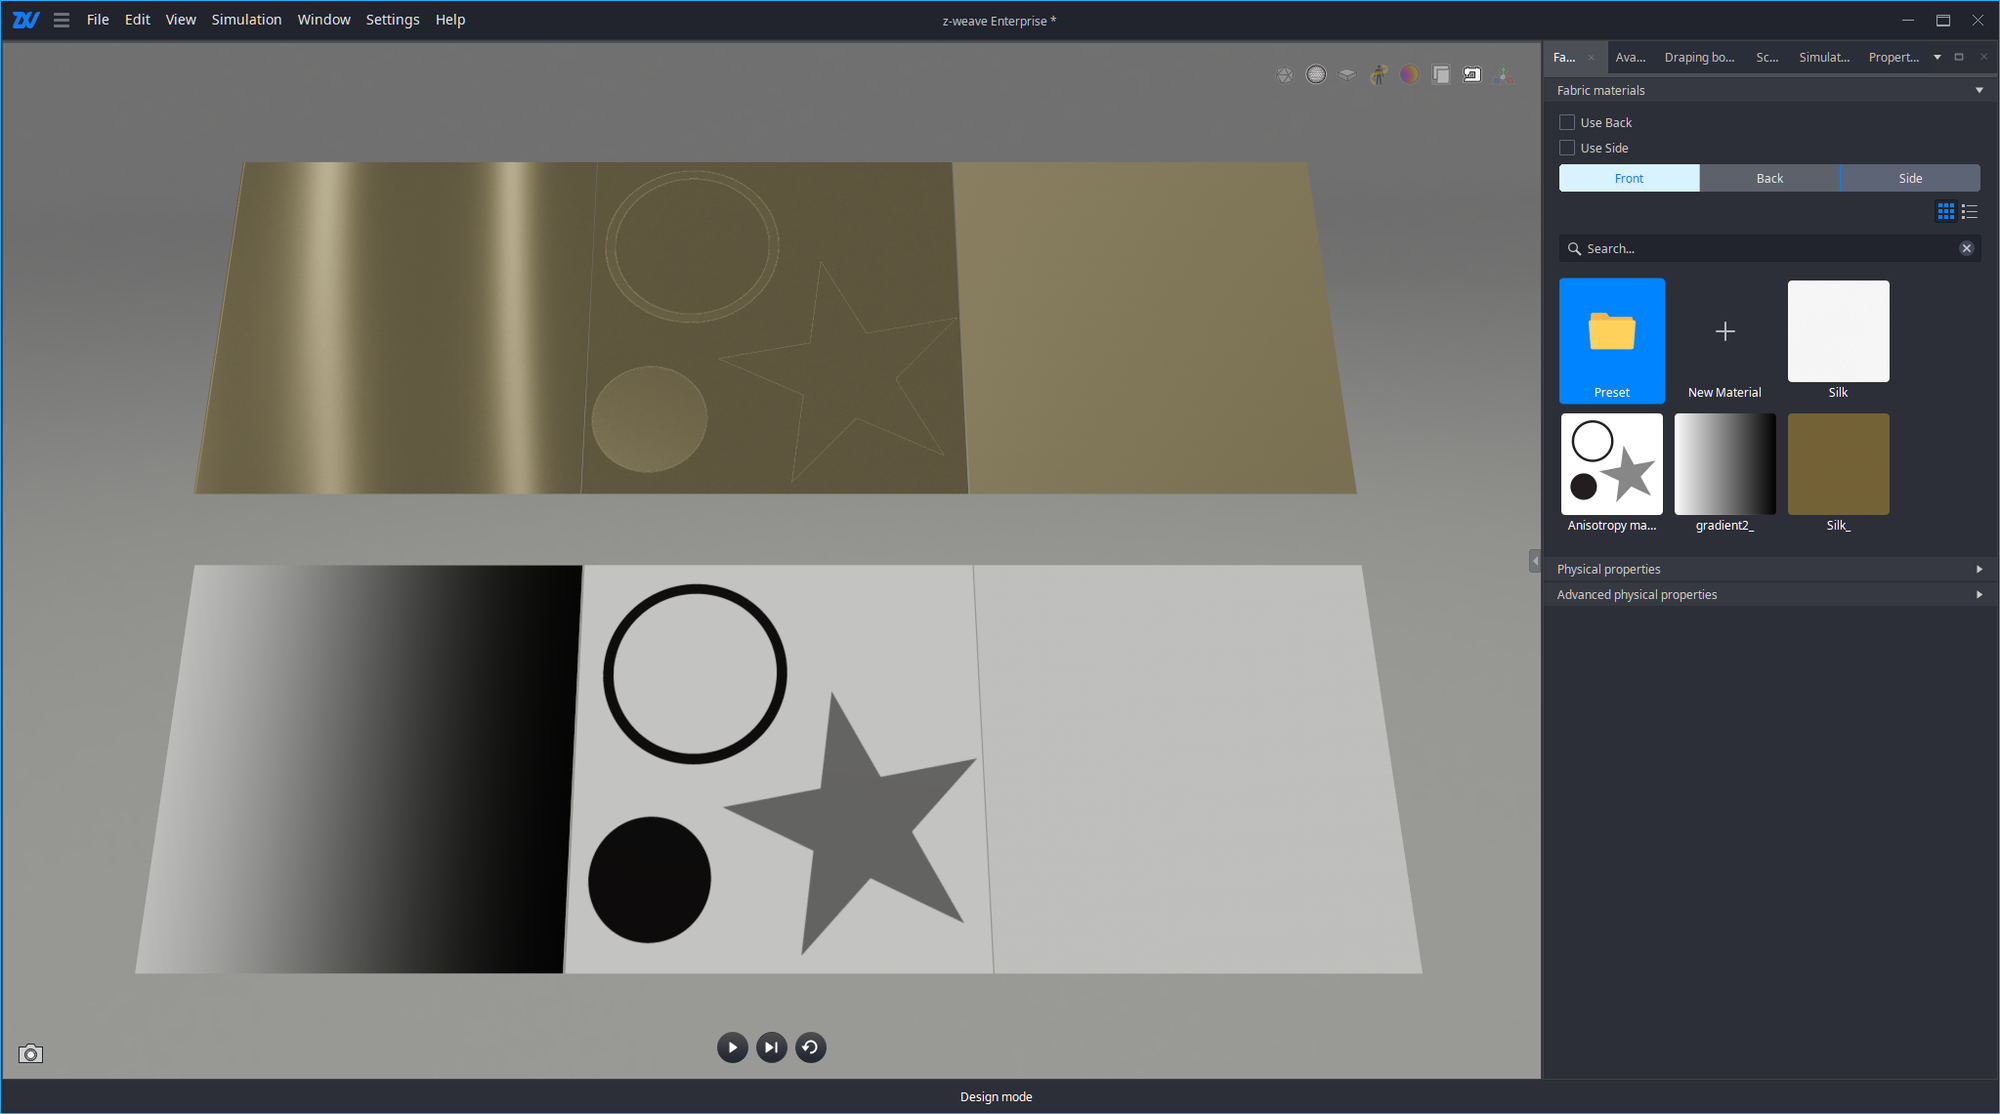The image size is (2000, 1114).
Task: Take a screenshot with camera icon
Action: [x=31, y=1054]
